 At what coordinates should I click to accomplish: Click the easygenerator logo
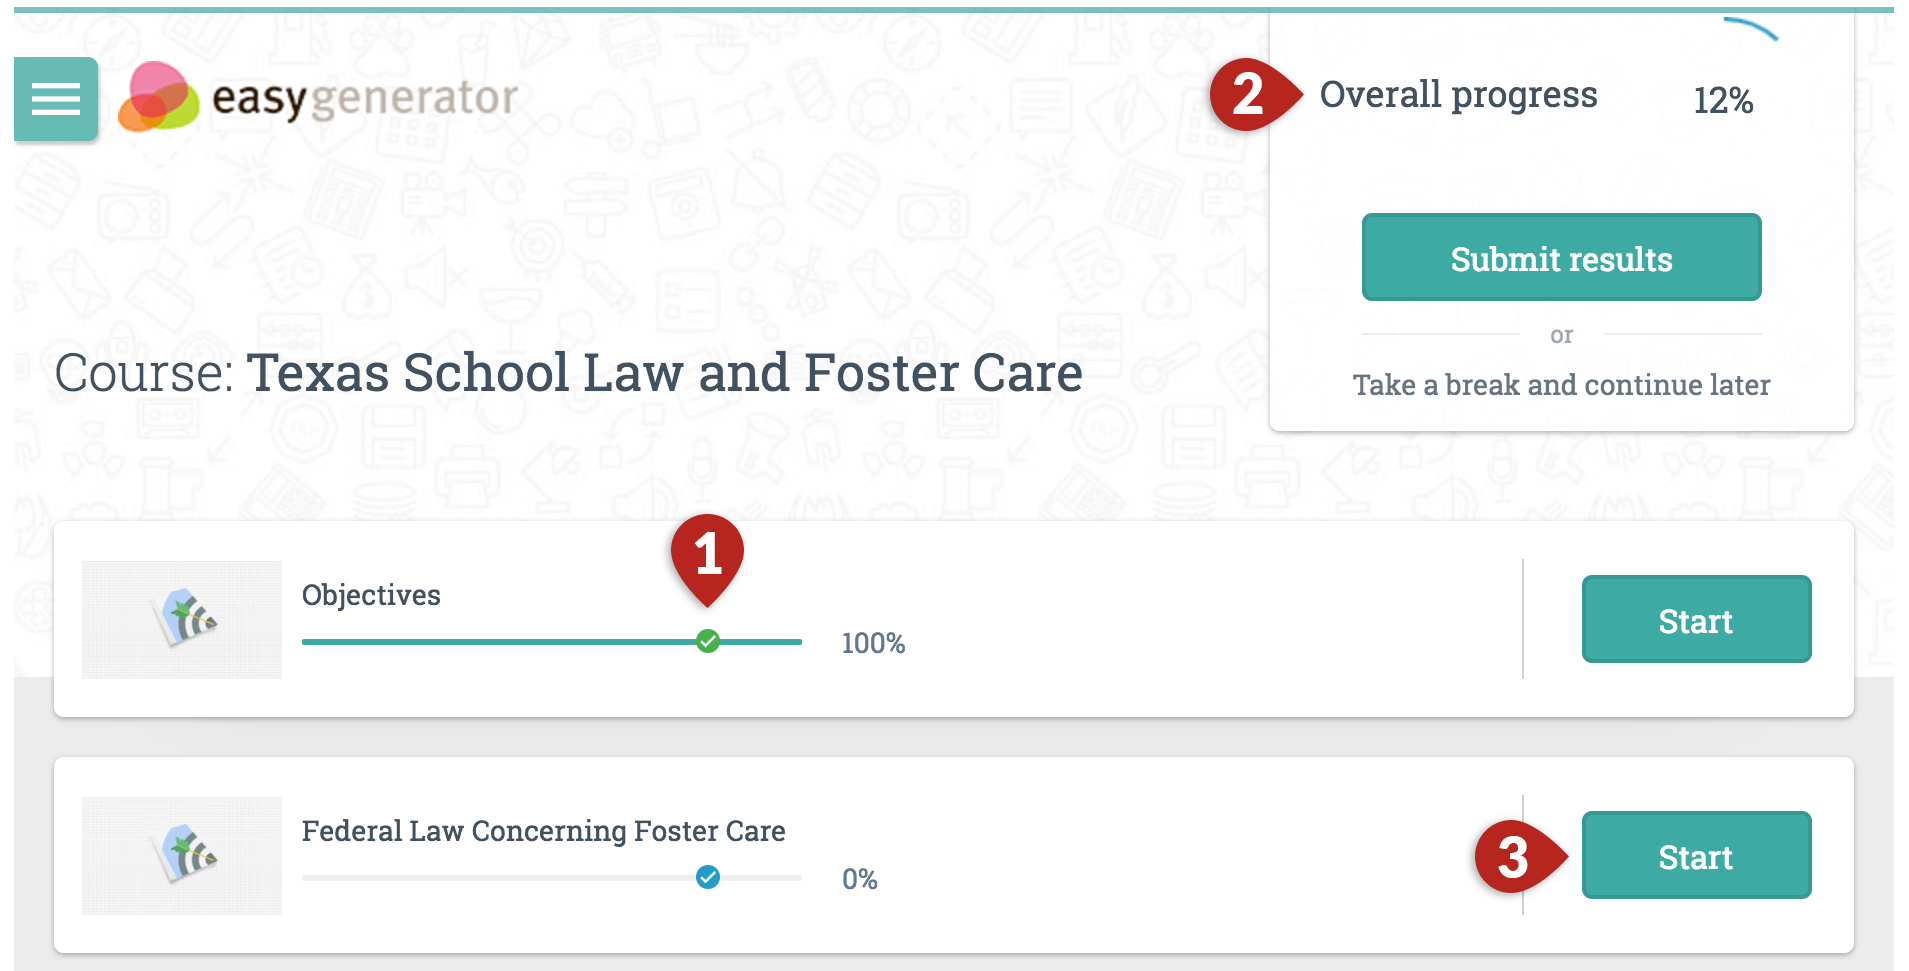click(x=318, y=97)
